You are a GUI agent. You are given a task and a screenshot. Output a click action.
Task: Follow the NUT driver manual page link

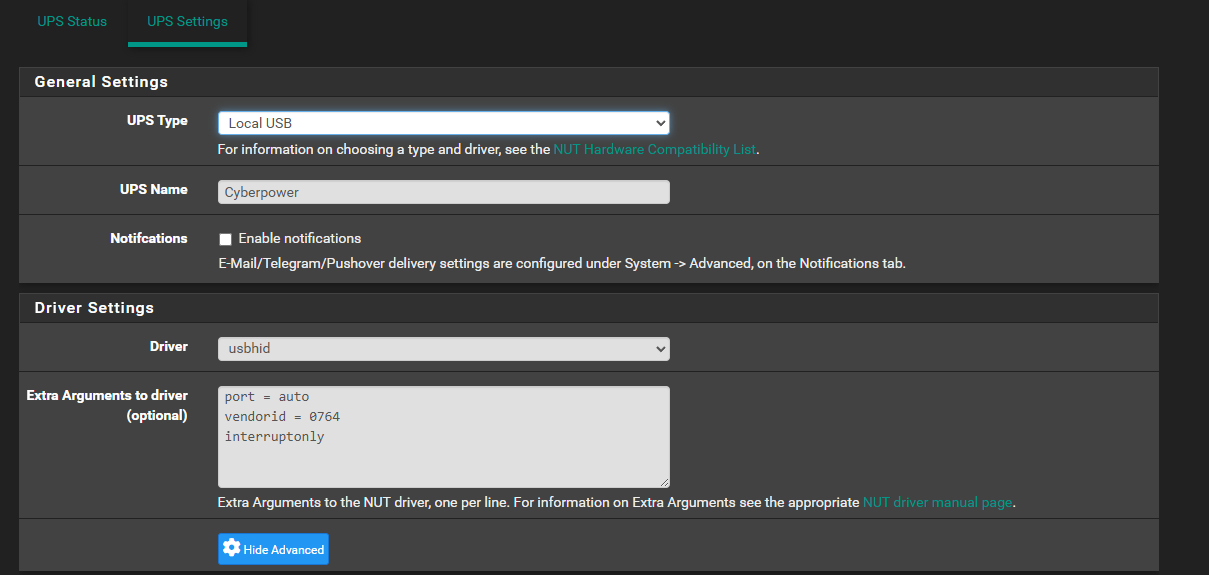[x=937, y=502]
